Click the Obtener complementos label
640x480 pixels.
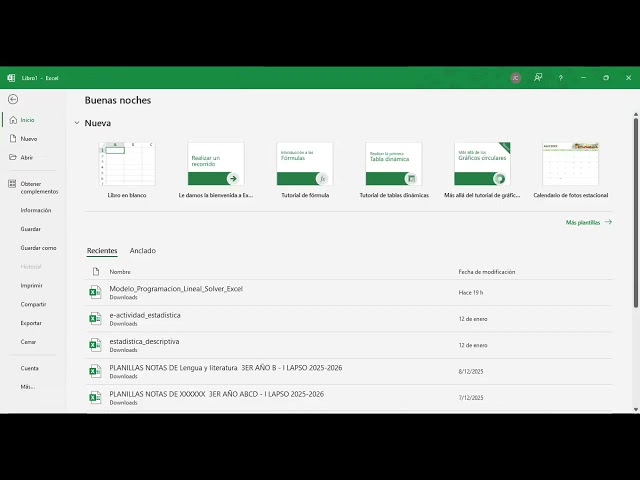click(x=40, y=188)
